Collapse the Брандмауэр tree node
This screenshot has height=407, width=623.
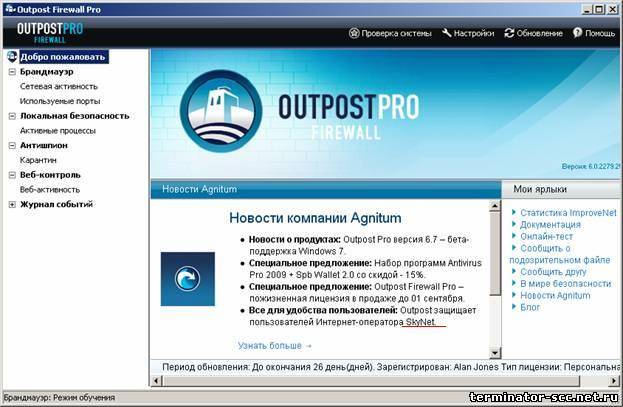[12, 72]
